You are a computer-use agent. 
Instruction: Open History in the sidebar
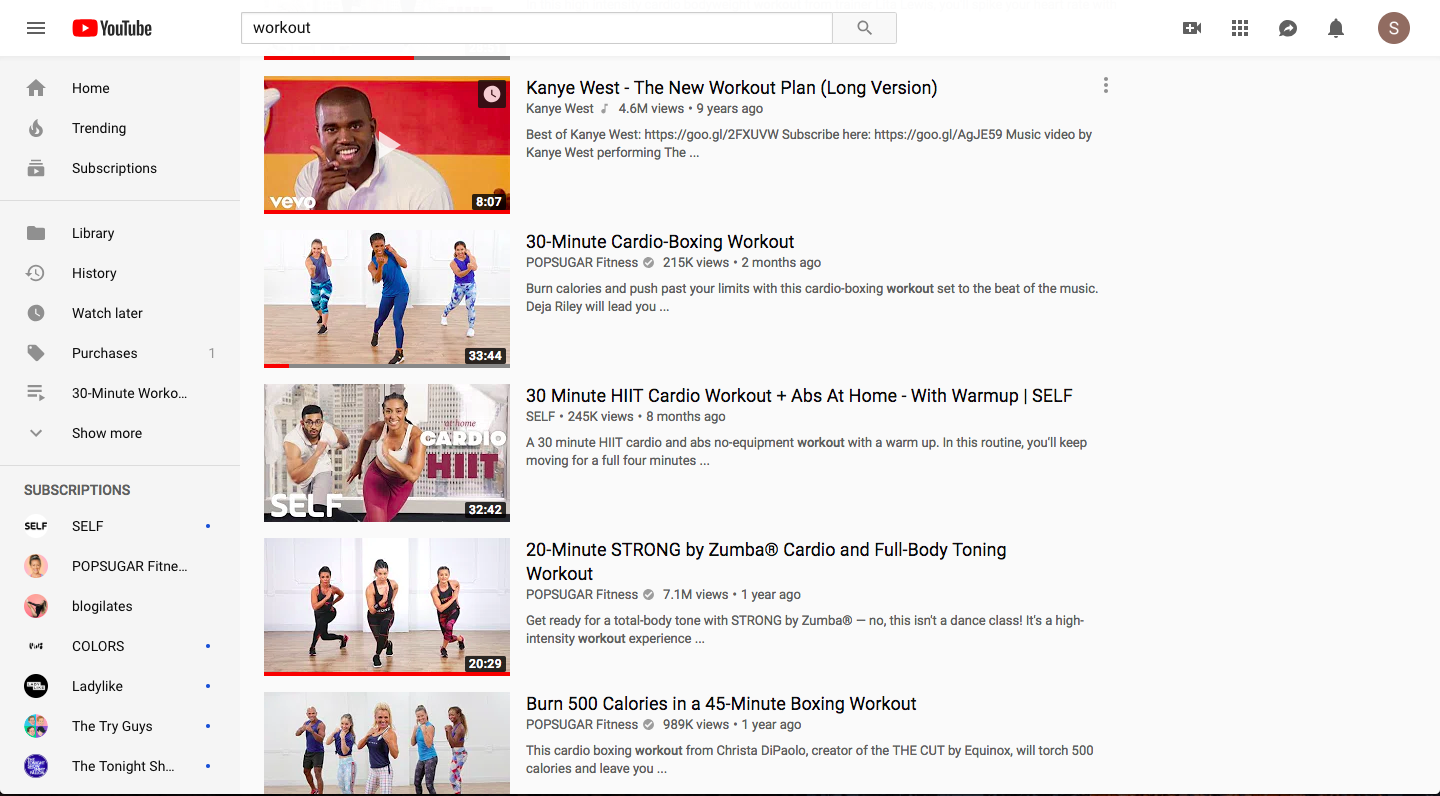pyautogui.click(x=120, y=273)
